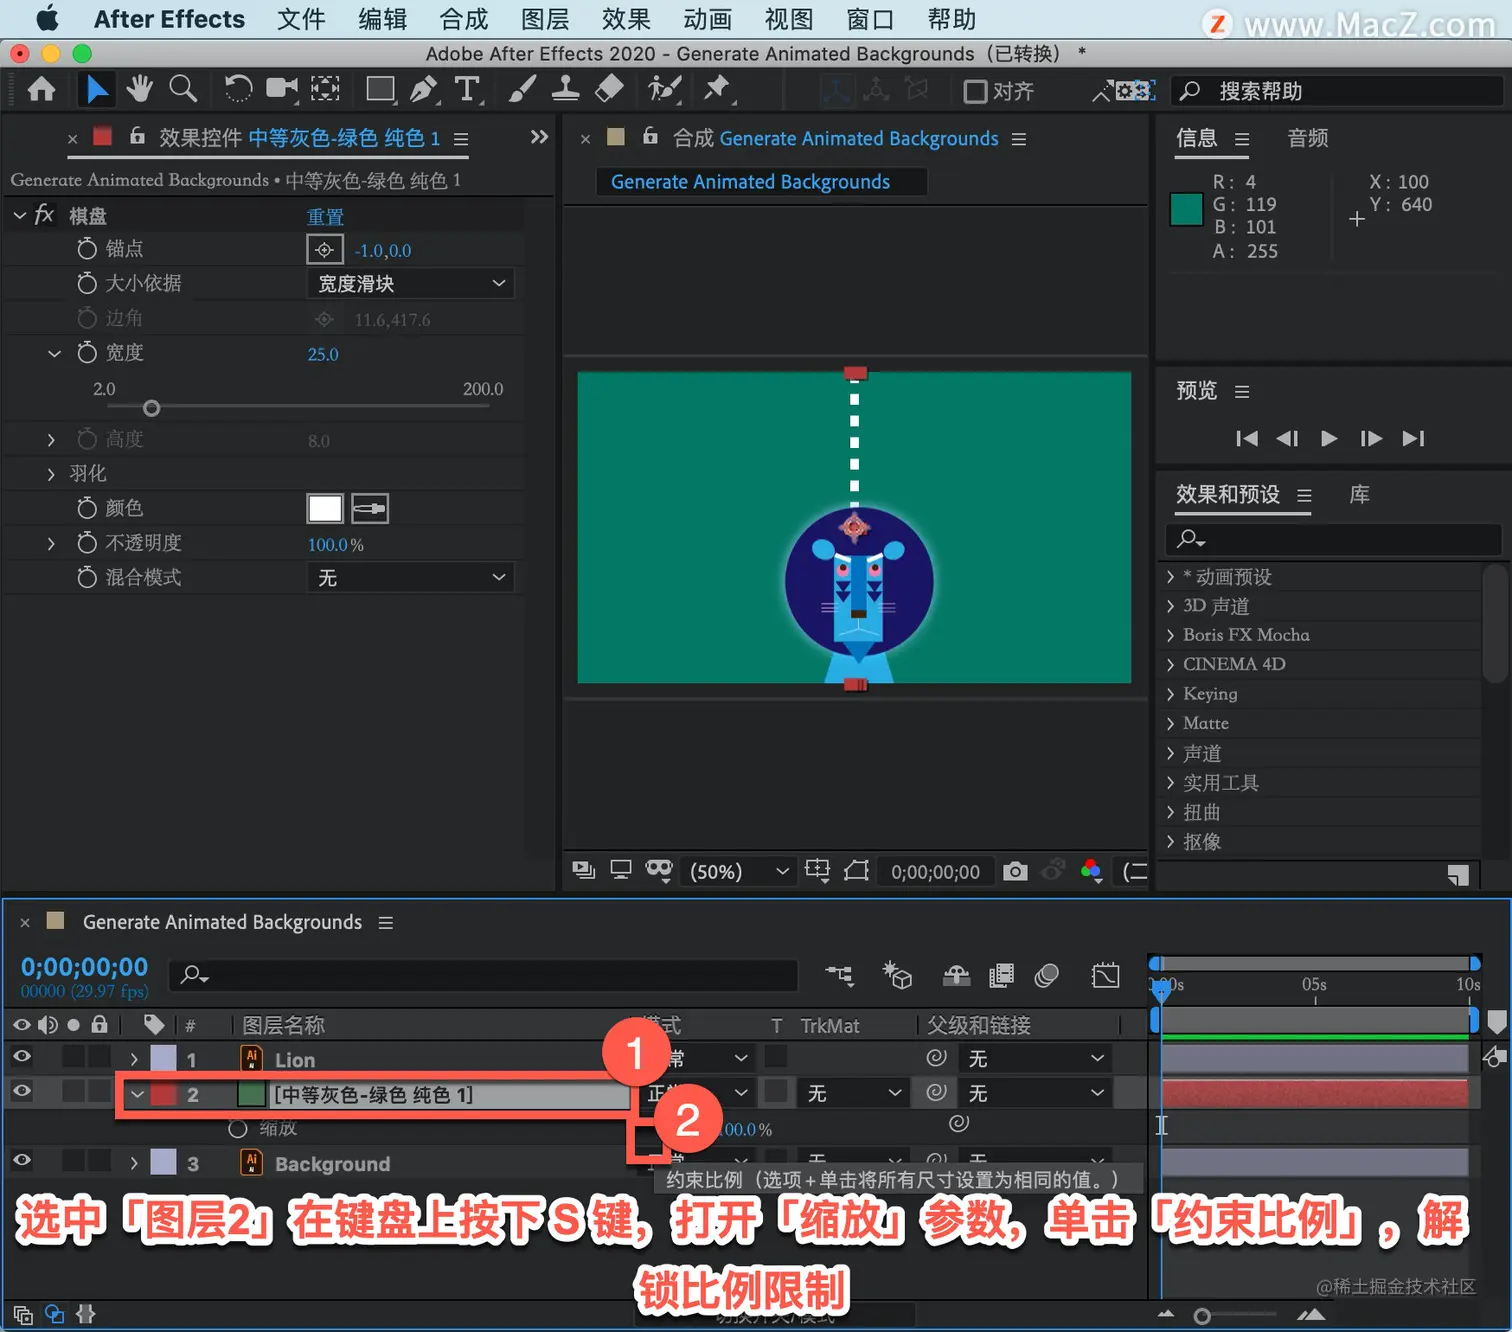Click the 重置 reset link

point(325,217)
